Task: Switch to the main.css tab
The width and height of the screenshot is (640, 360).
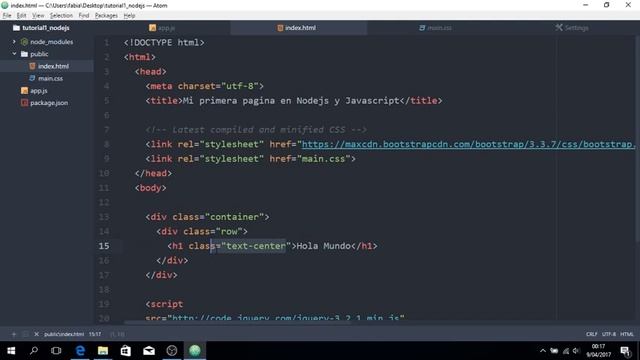Action: point(435,28)
